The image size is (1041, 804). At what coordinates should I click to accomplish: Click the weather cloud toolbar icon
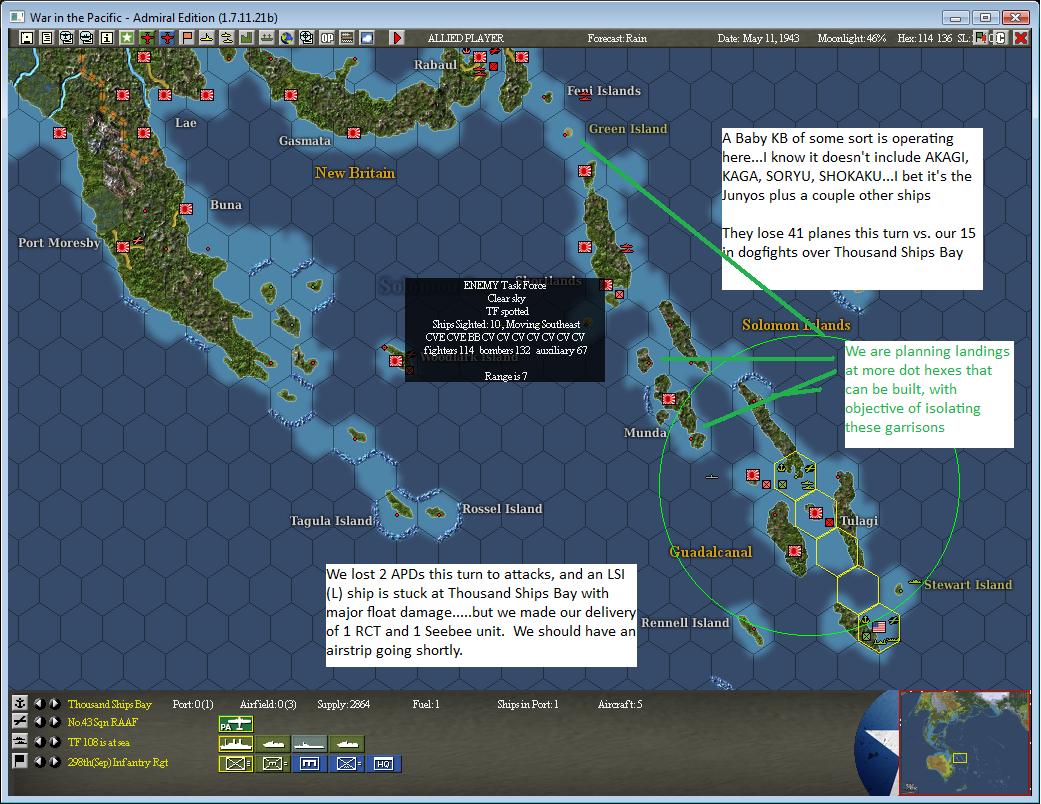click(366, 38)
